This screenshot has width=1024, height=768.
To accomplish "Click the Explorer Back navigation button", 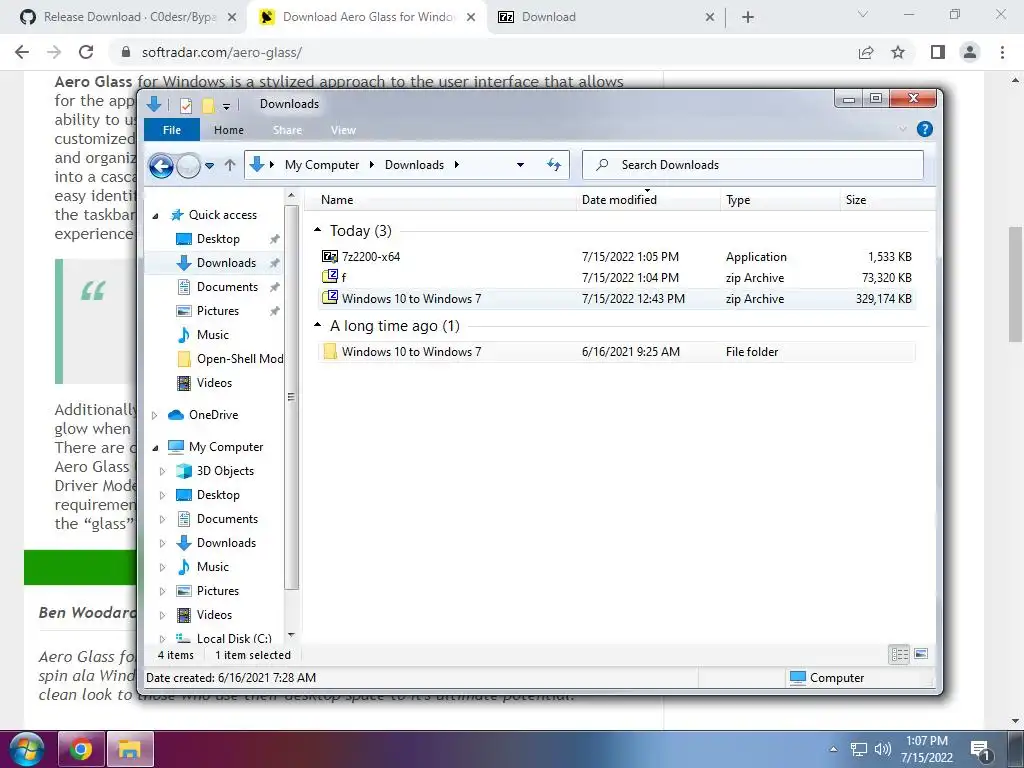I will tap(161, 166).
